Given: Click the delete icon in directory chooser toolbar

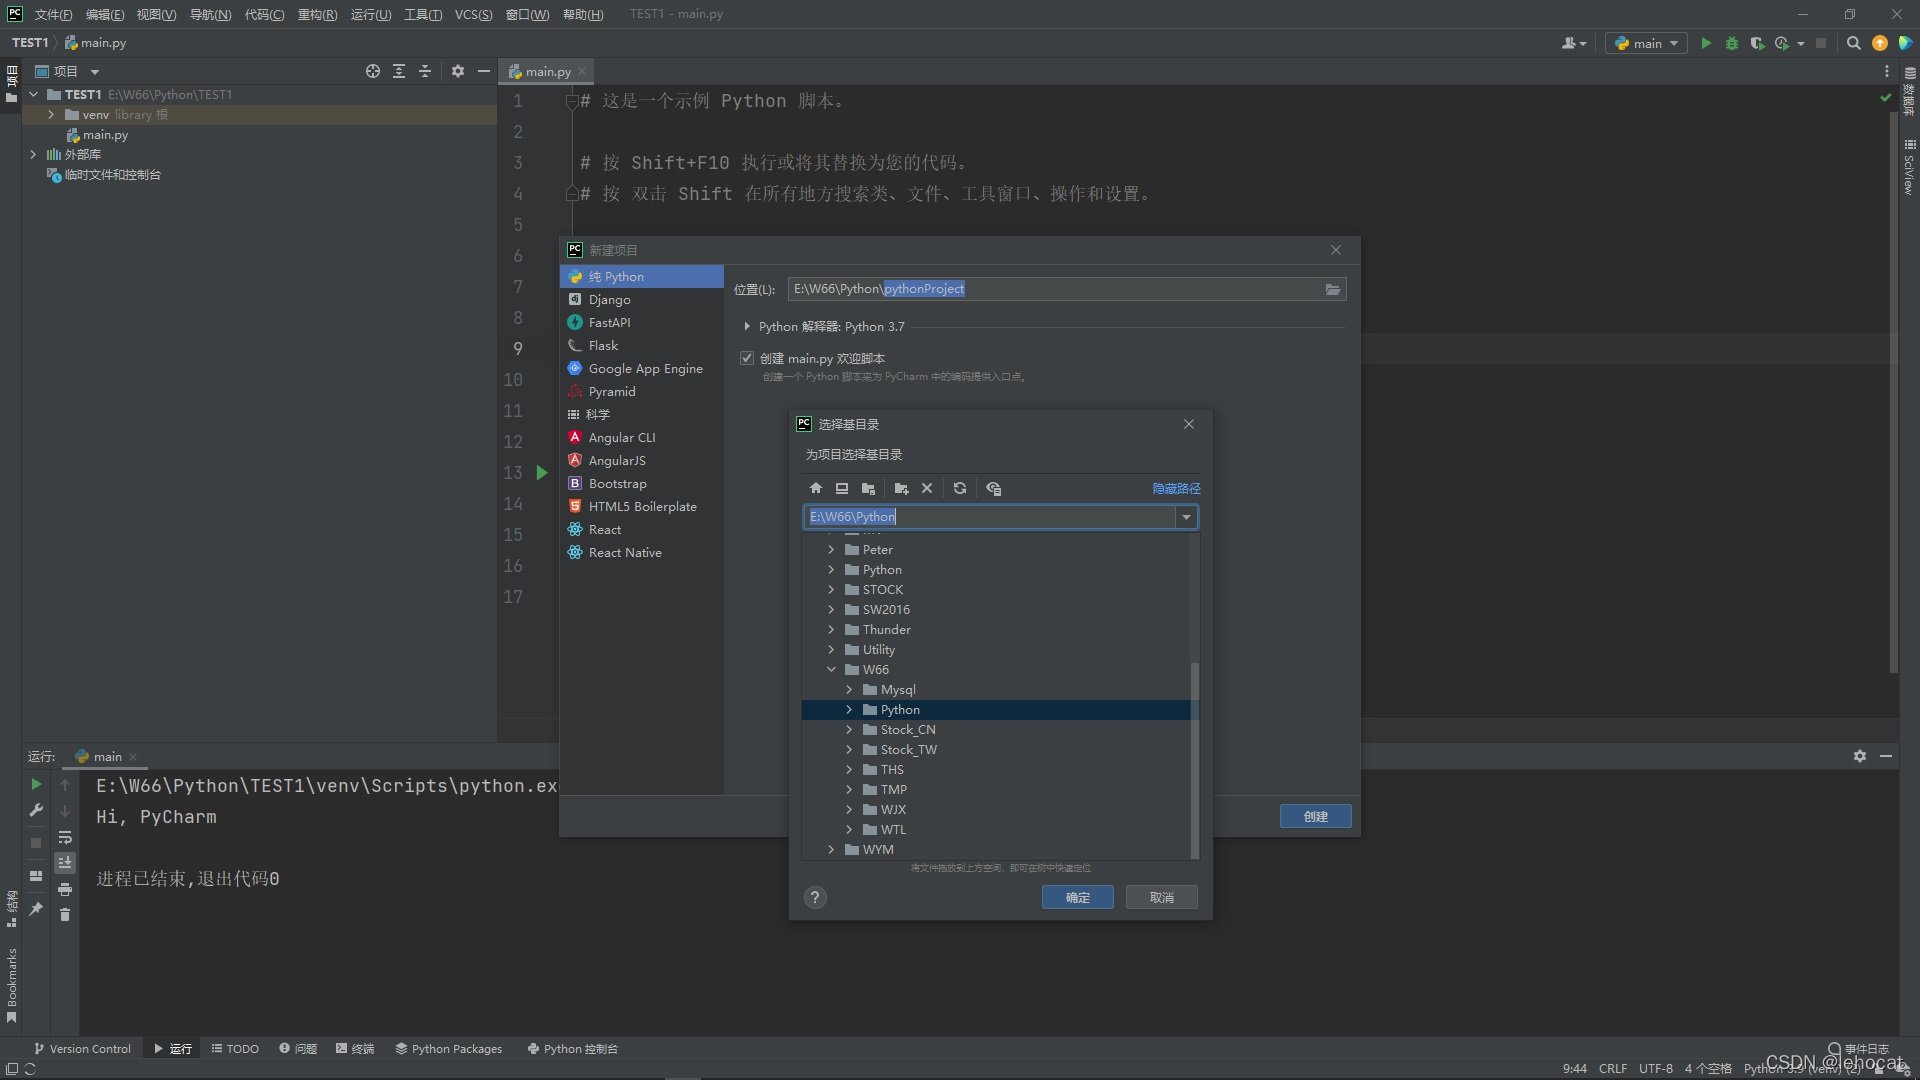Looking at the screenshot, I should (x=927, y=488).
